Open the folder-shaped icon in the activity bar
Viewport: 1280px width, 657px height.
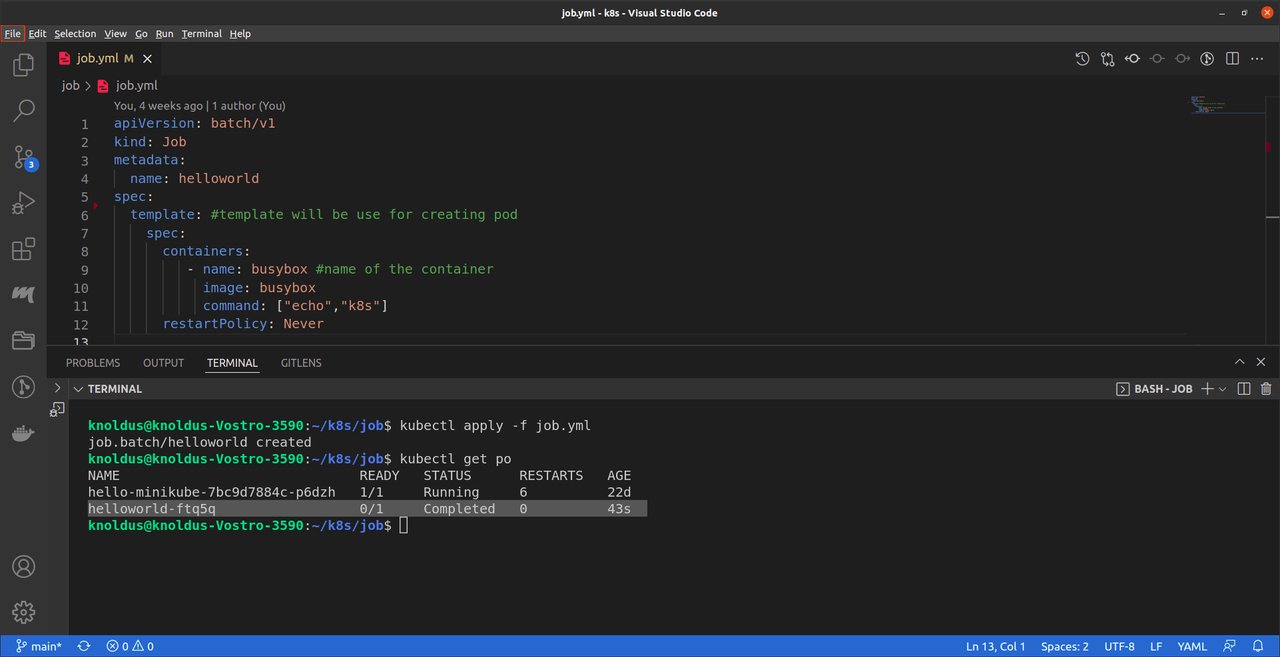point(23,341)
